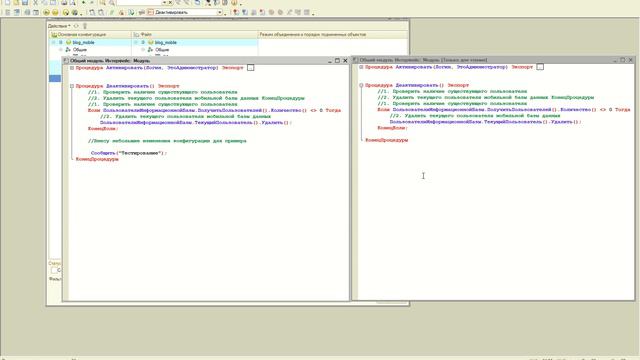Collapse blog_mobile in Основная конфигурация column
Screen dimensions: 640x360
(53, 42)
